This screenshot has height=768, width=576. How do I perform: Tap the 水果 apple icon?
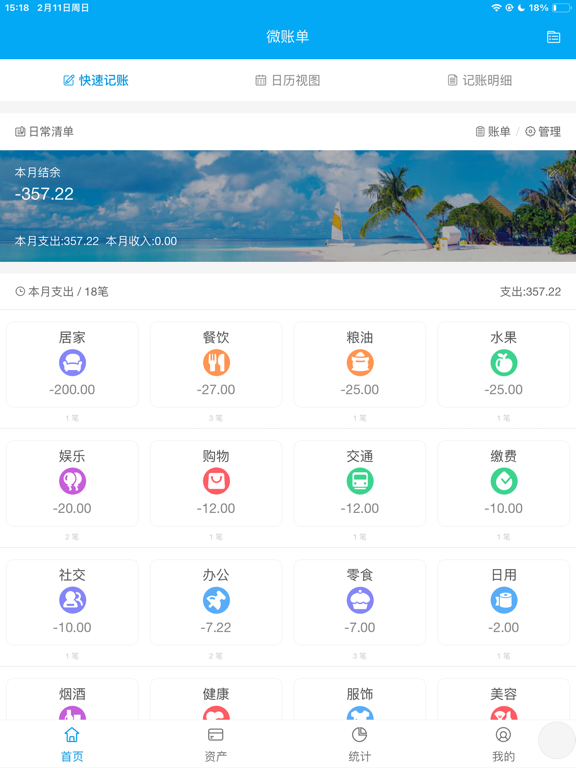pyautogui.click(x=504, y=363)
